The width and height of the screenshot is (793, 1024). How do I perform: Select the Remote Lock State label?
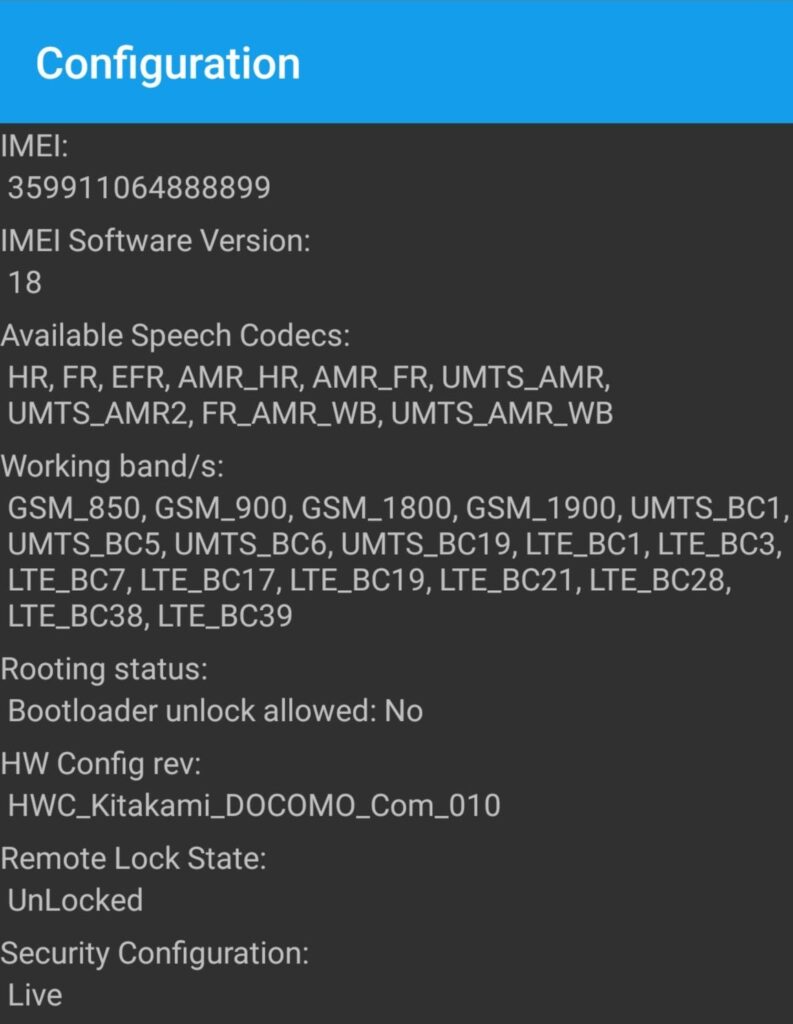(x=134, y=858)
